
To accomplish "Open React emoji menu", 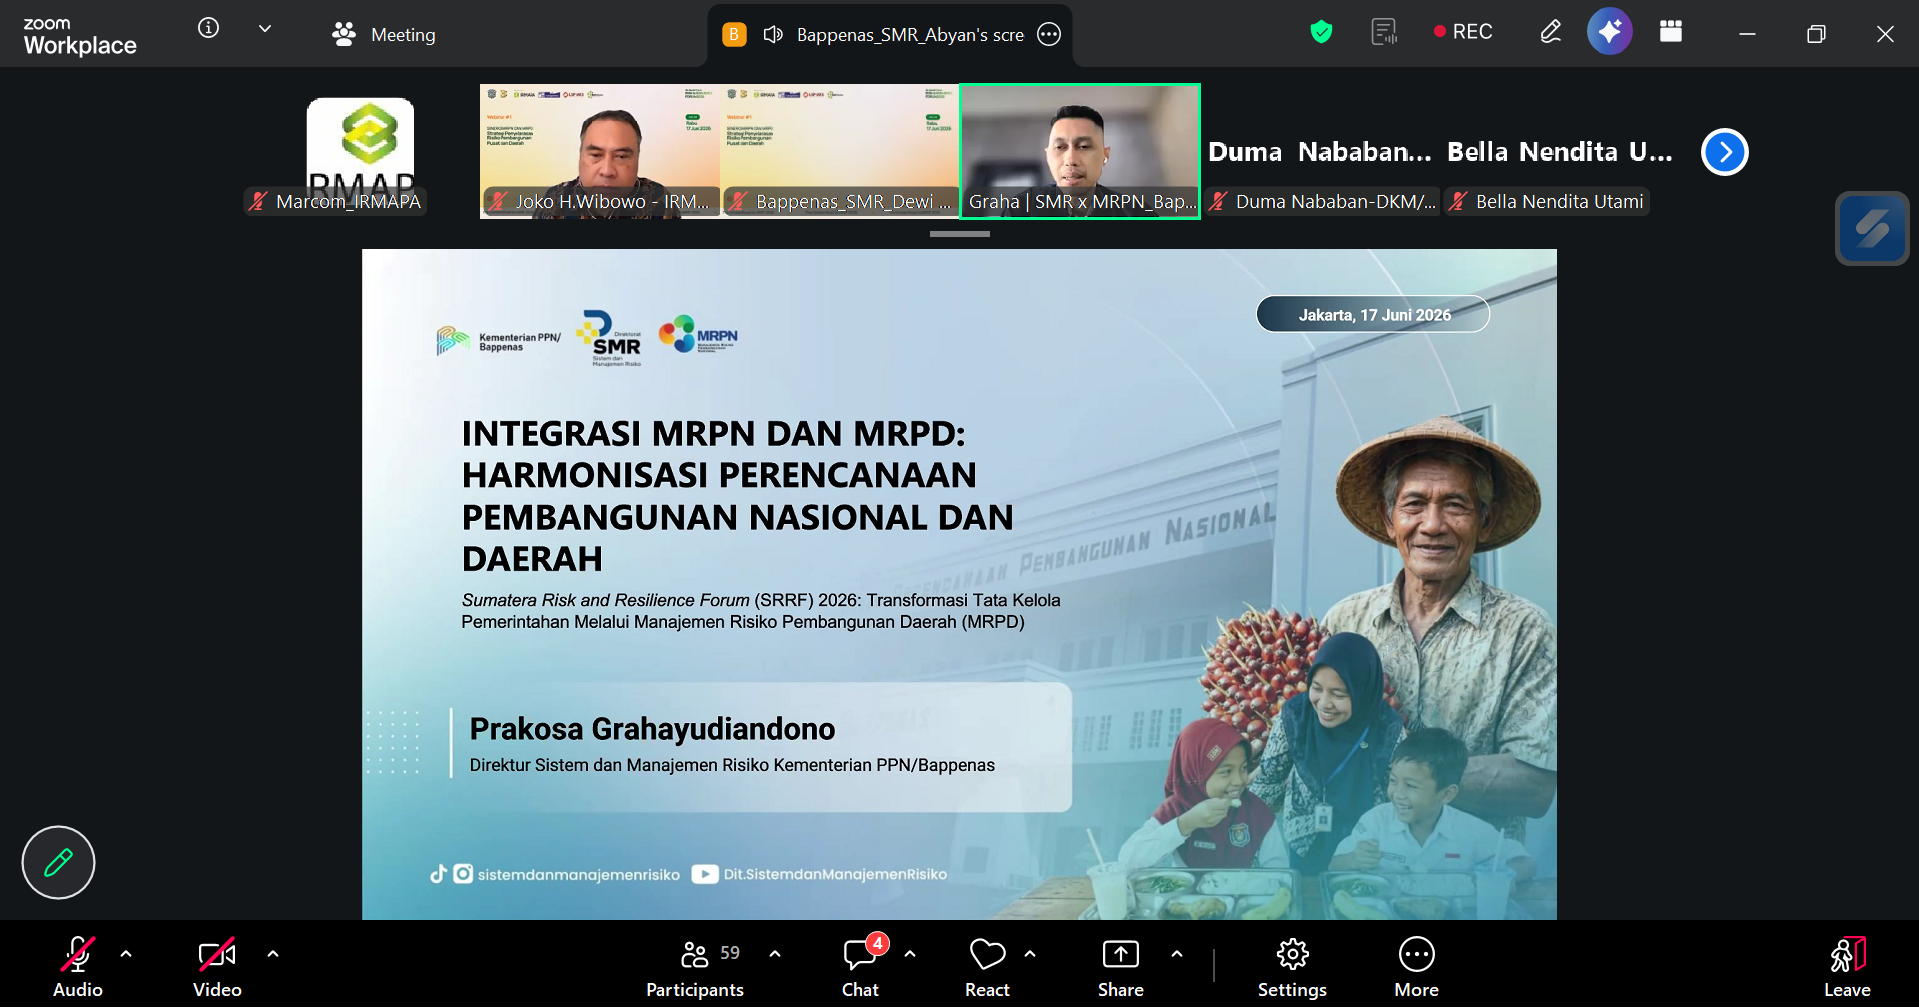I will 987,966.
